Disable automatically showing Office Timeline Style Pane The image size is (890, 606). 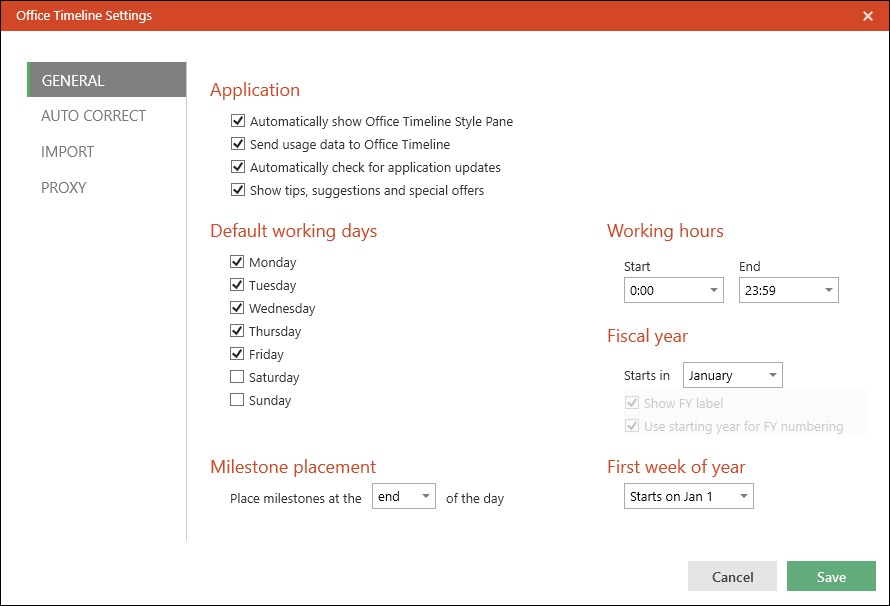point(238,122)
